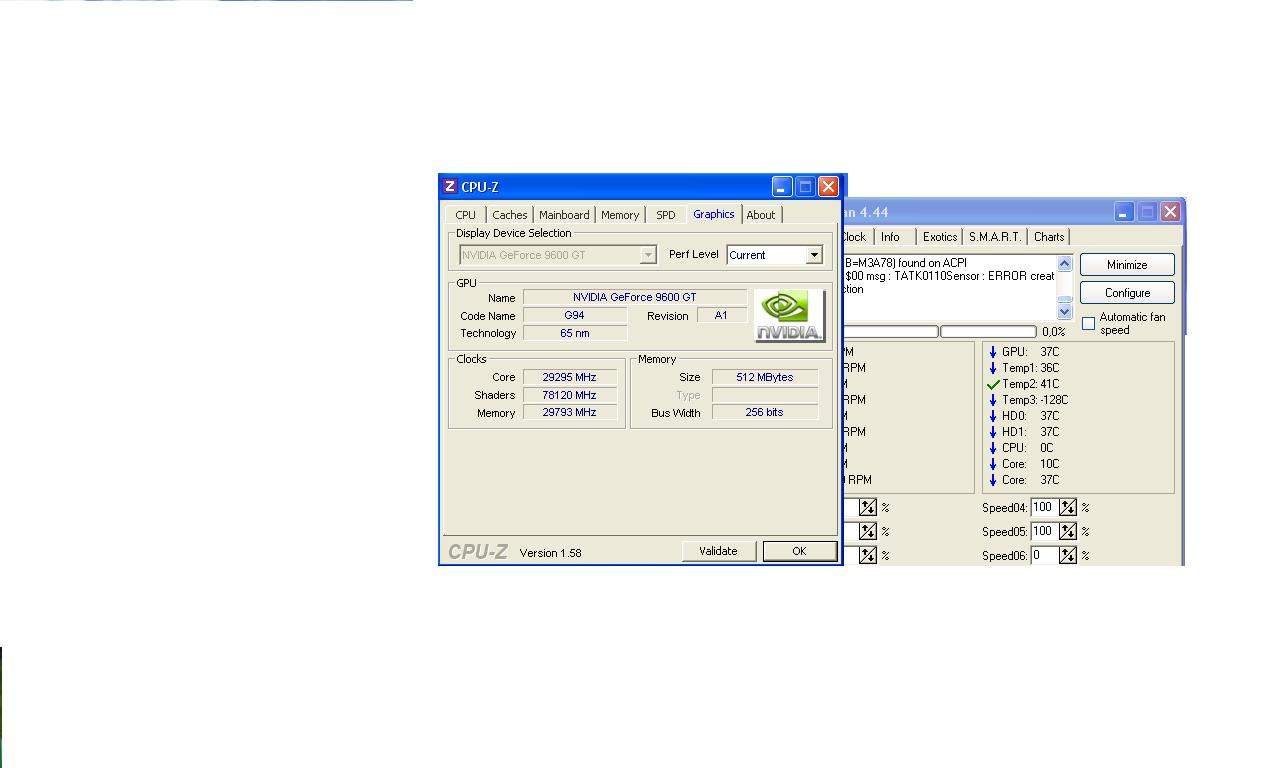The image size is (1280, 768).
Task: Click the SpeedFan log text box
Action: 948,287
